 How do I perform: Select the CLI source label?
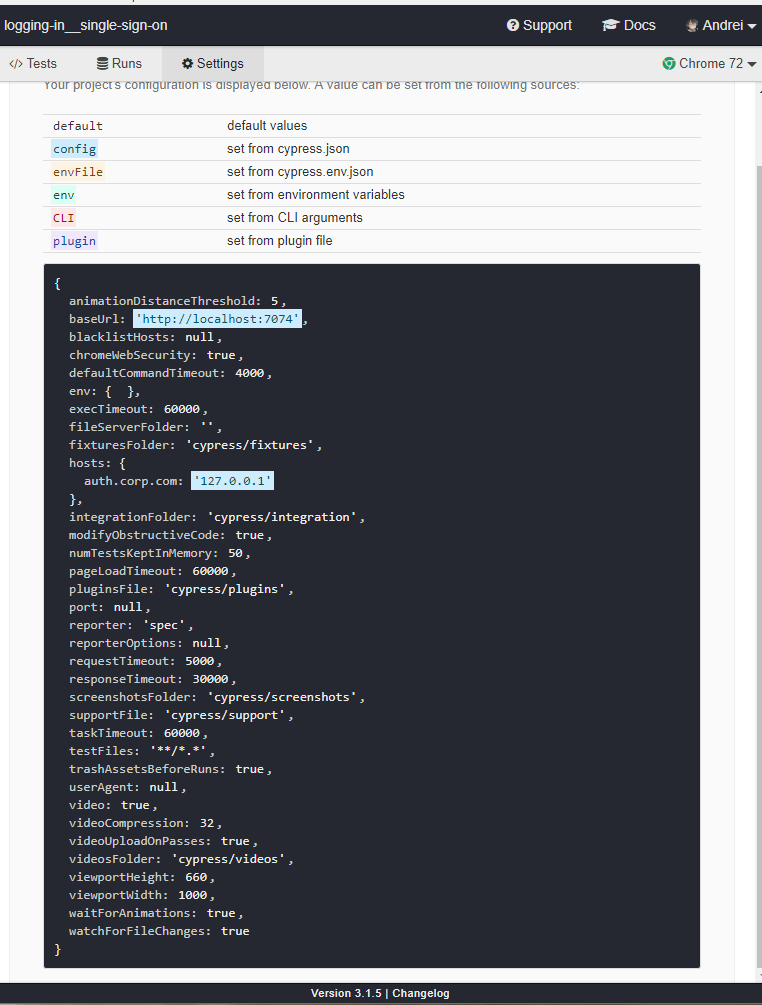(x=64, y=217)
